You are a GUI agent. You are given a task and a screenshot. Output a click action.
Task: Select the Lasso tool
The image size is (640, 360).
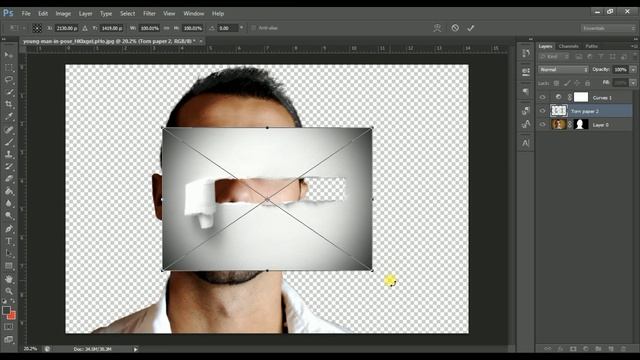tap(9, 80)
